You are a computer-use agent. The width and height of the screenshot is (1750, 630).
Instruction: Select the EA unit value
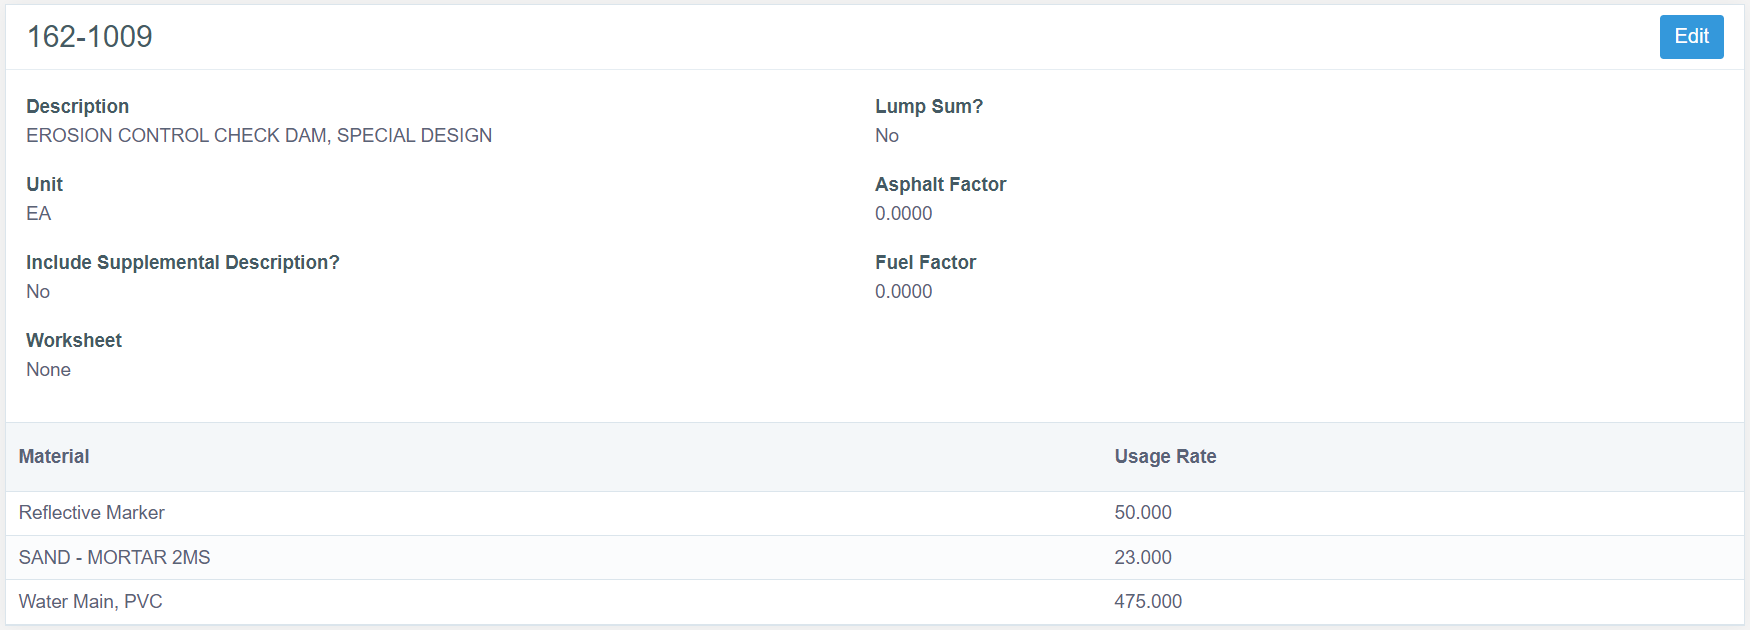coord(38,213)
